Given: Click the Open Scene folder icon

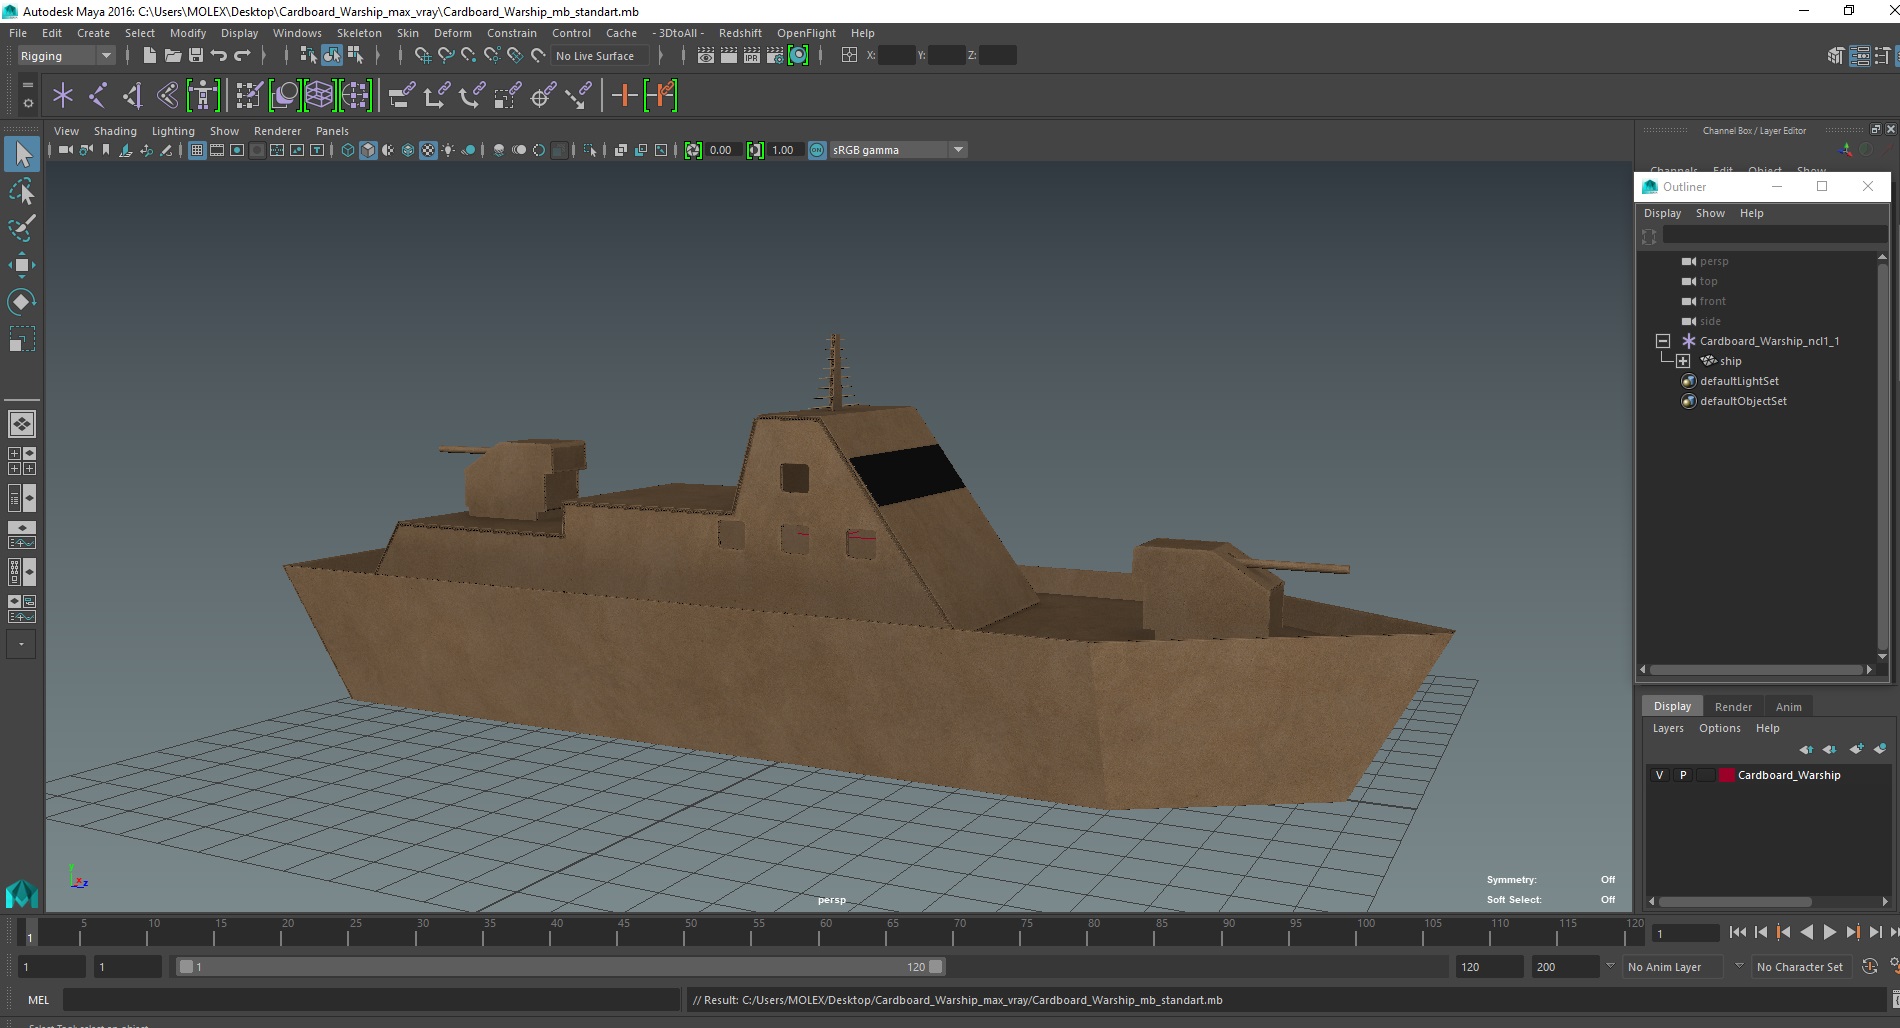Looking at the screenshot, I should coord(172,56).
